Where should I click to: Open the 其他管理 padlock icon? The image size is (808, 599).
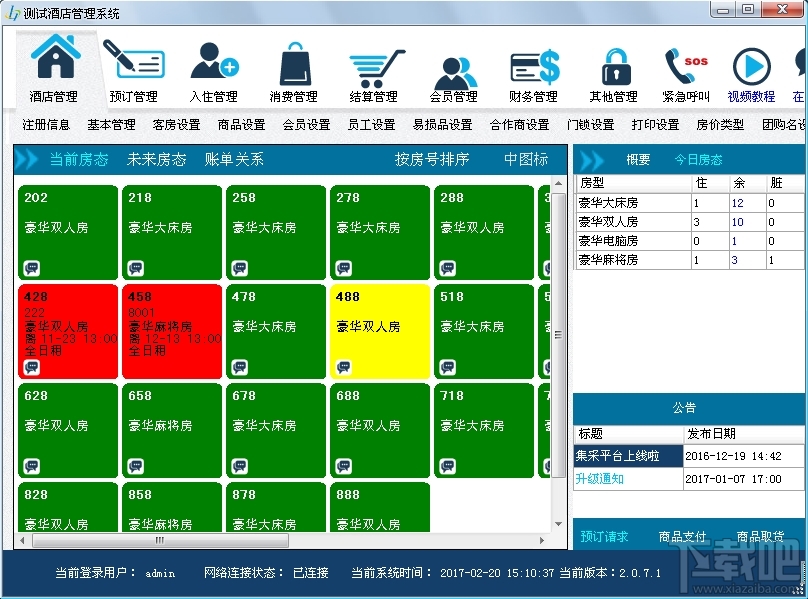[x=616, y=67]
